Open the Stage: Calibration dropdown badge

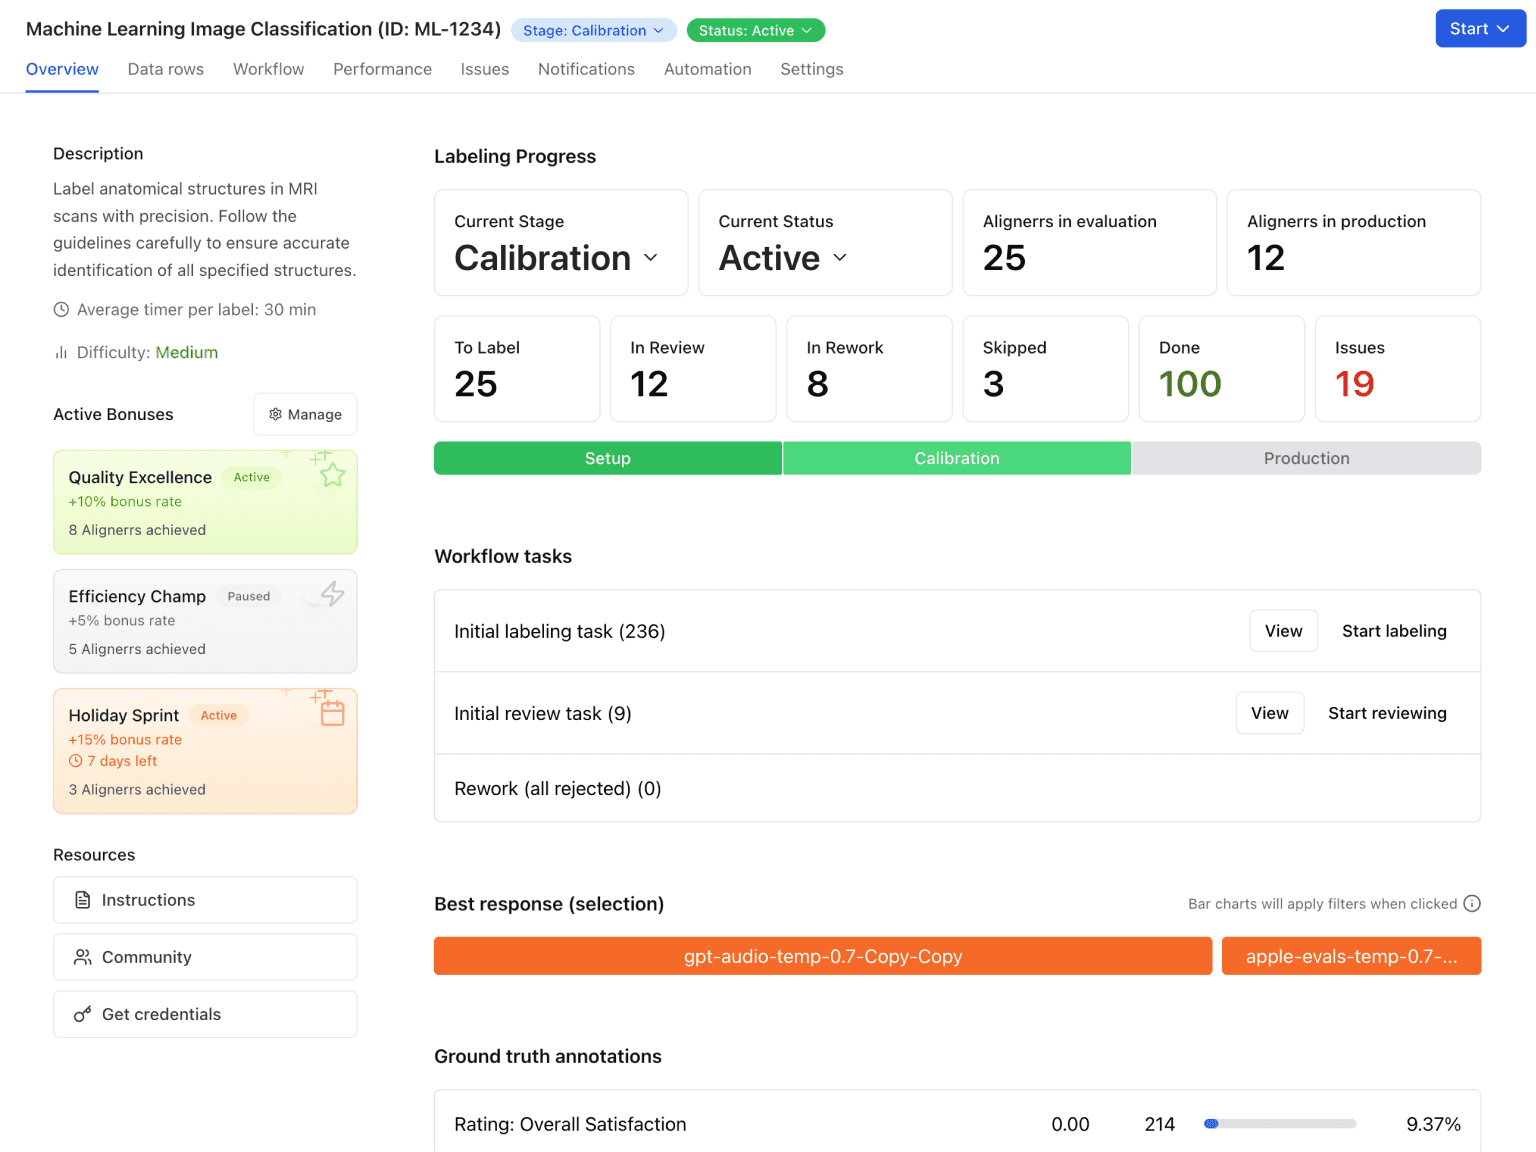(594, 31)
